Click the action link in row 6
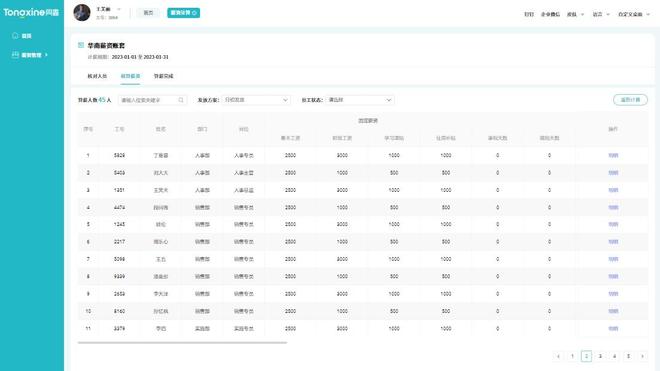660x371 pixels. (x=613, y=242)
